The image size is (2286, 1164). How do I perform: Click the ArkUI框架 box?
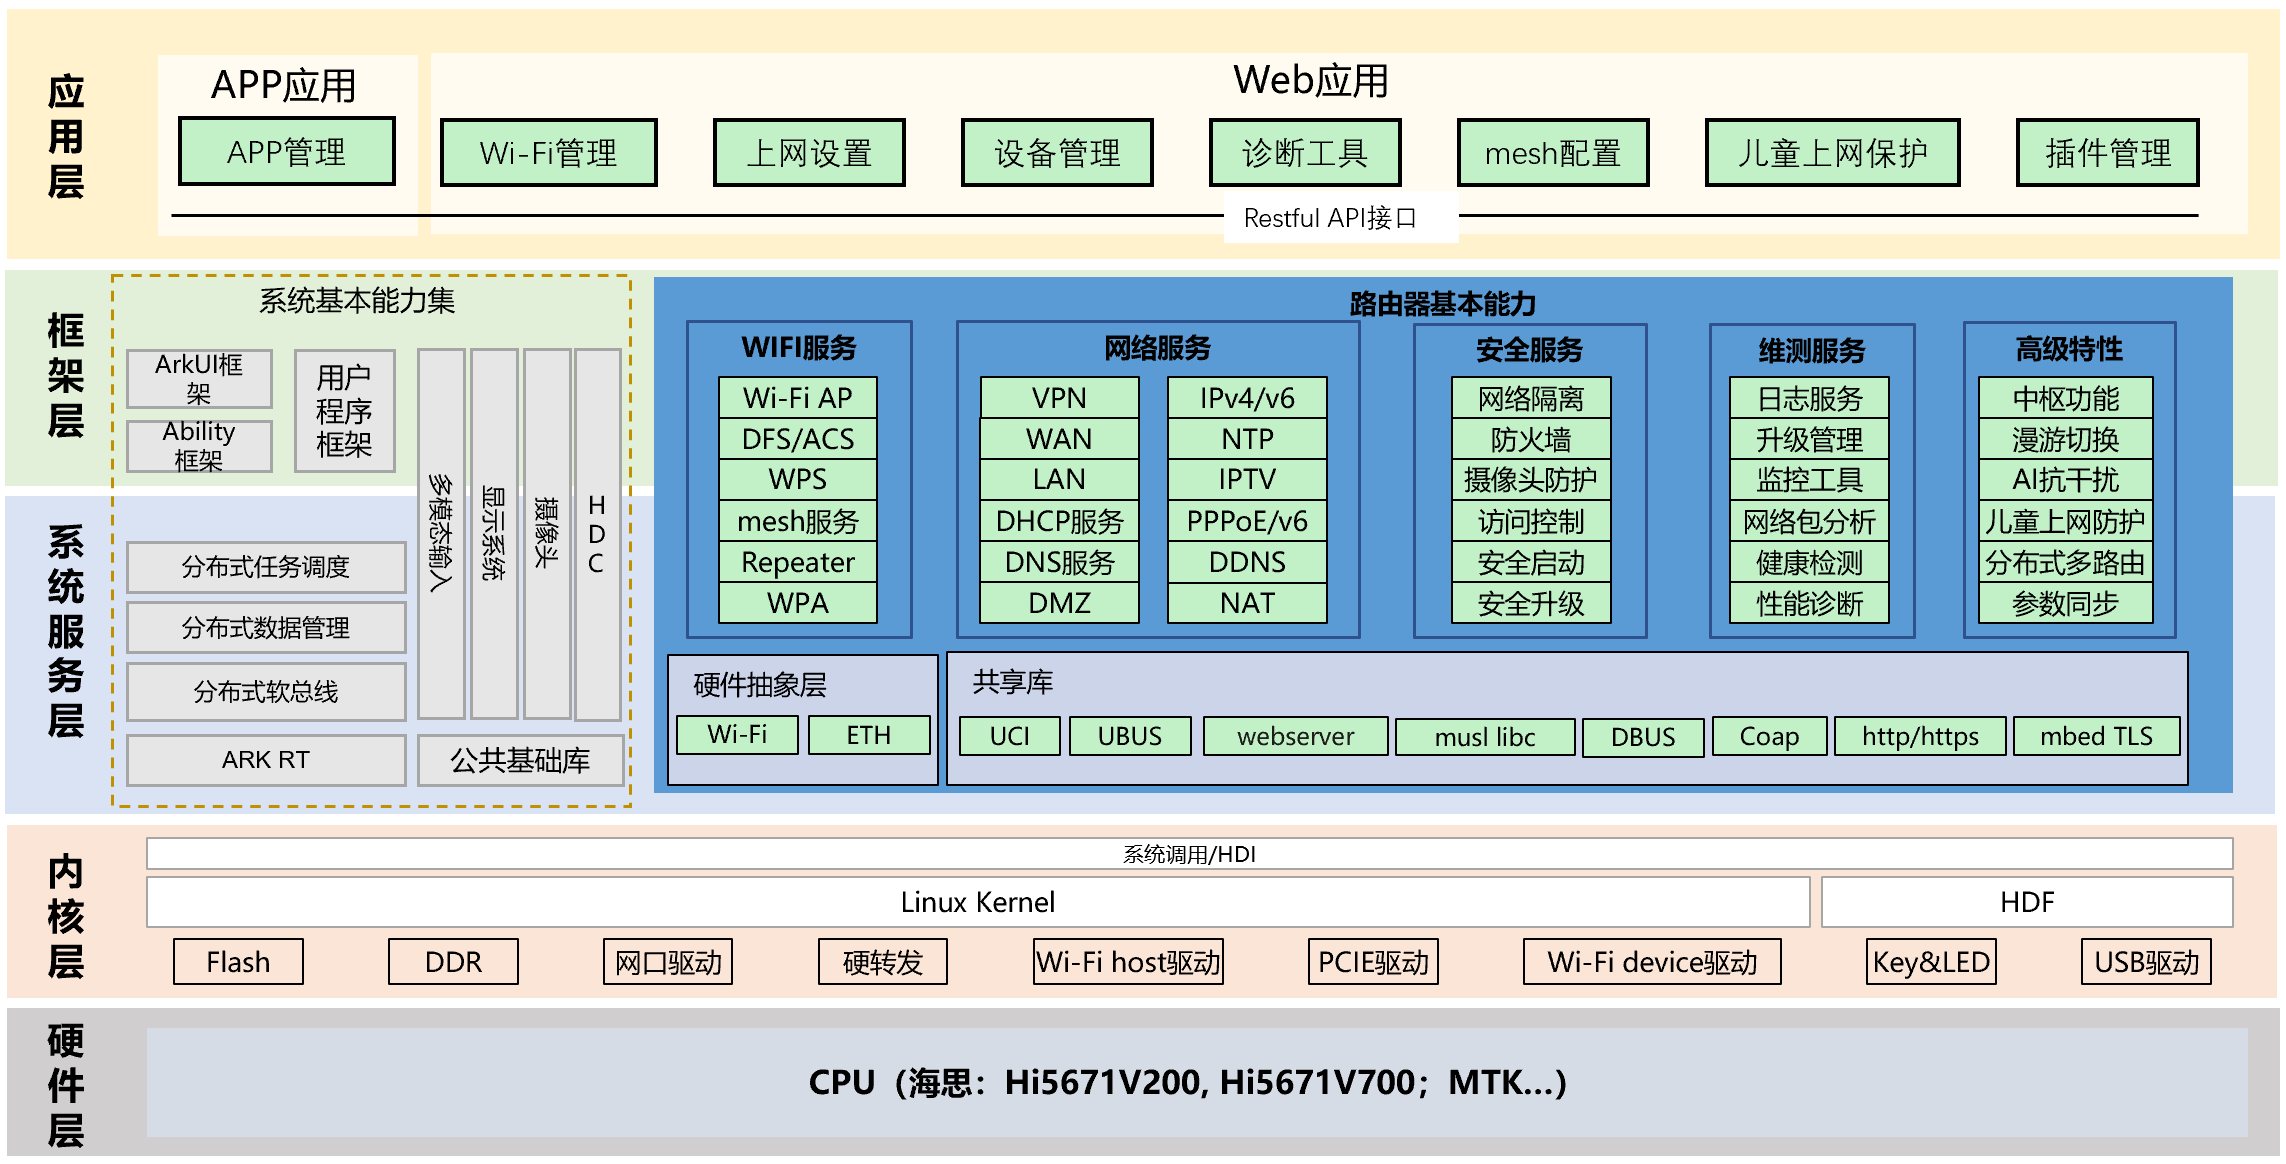[199, 379]
